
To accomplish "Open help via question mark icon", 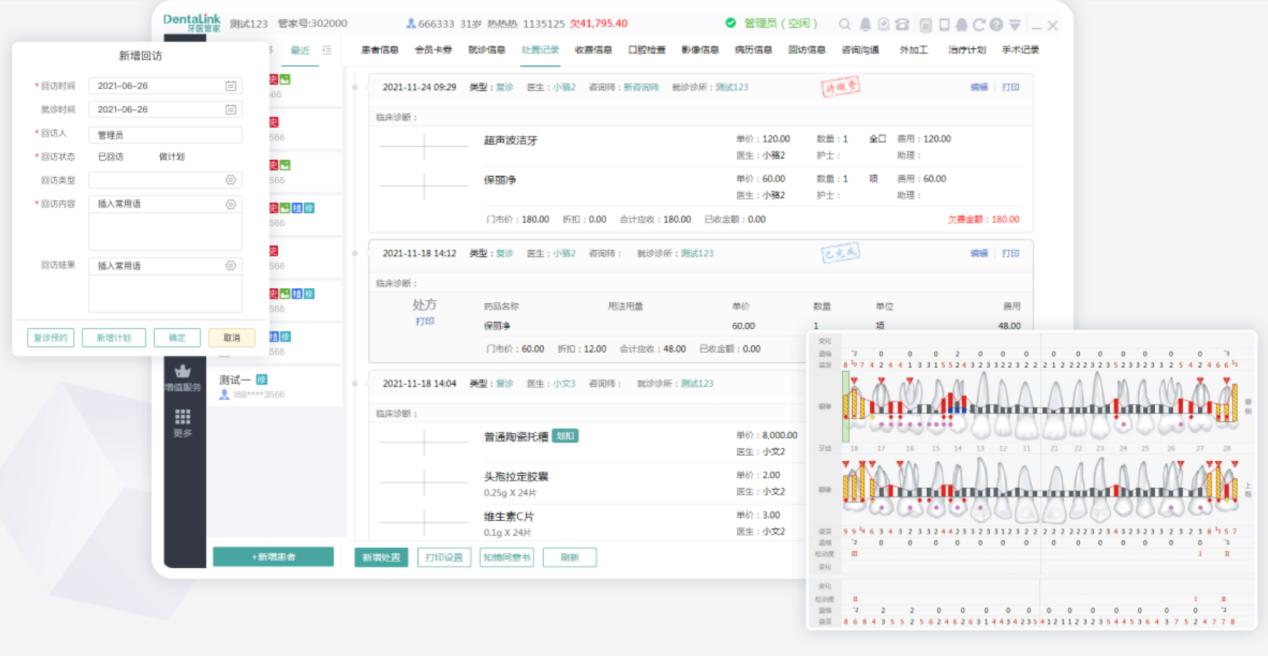I will click(997, 24).
